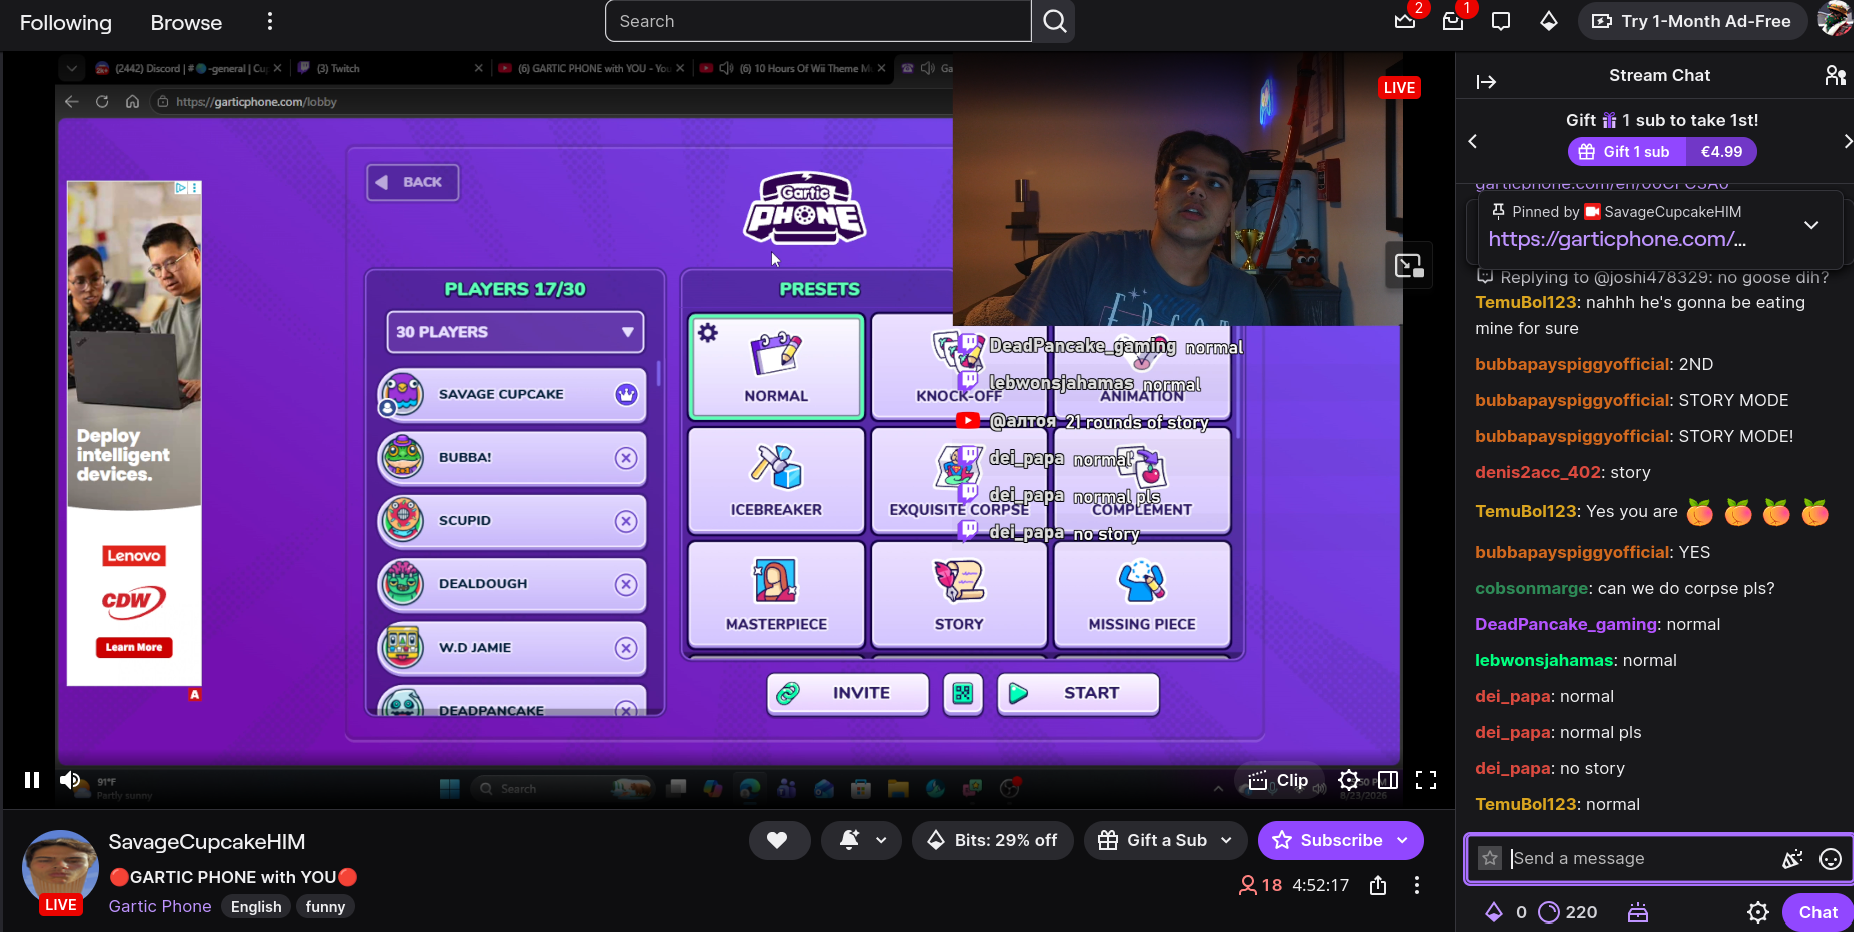Pause the live stream

(32, 780)
